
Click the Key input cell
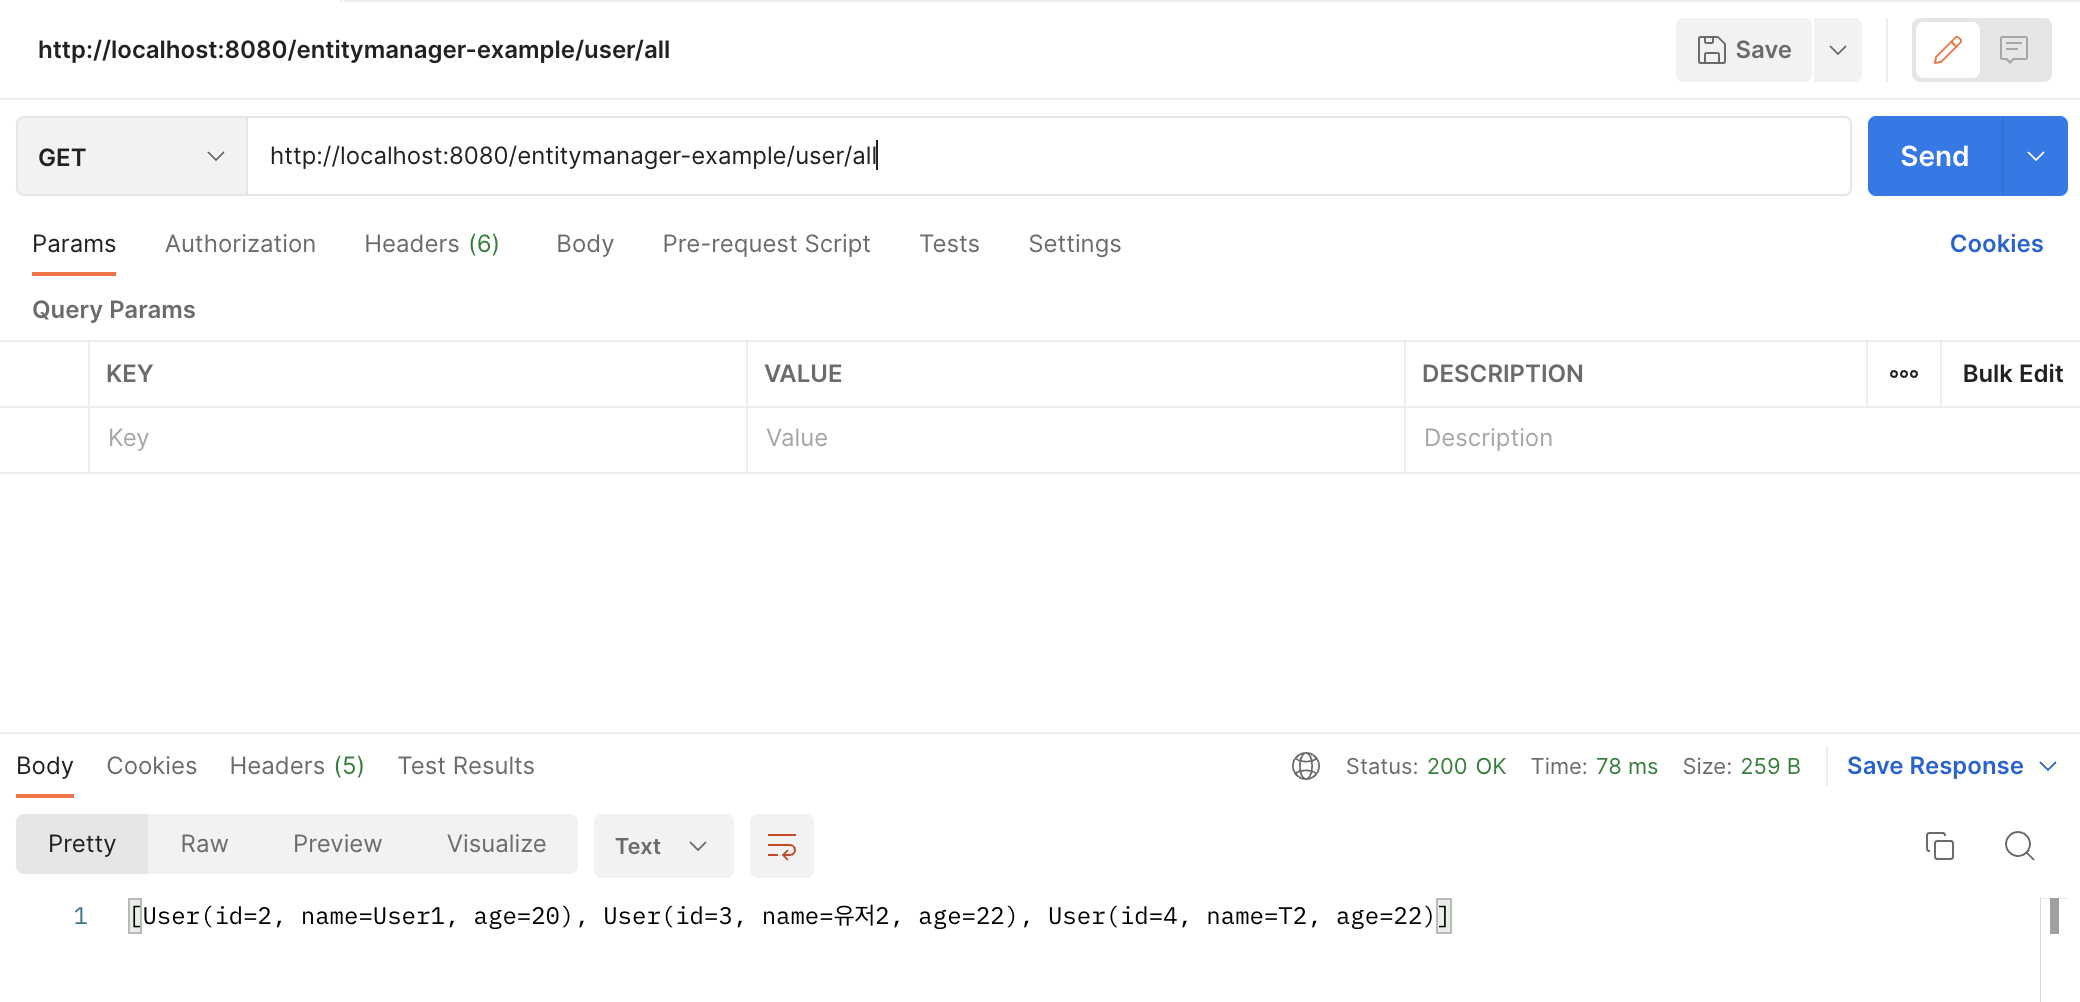click(418, 439)
